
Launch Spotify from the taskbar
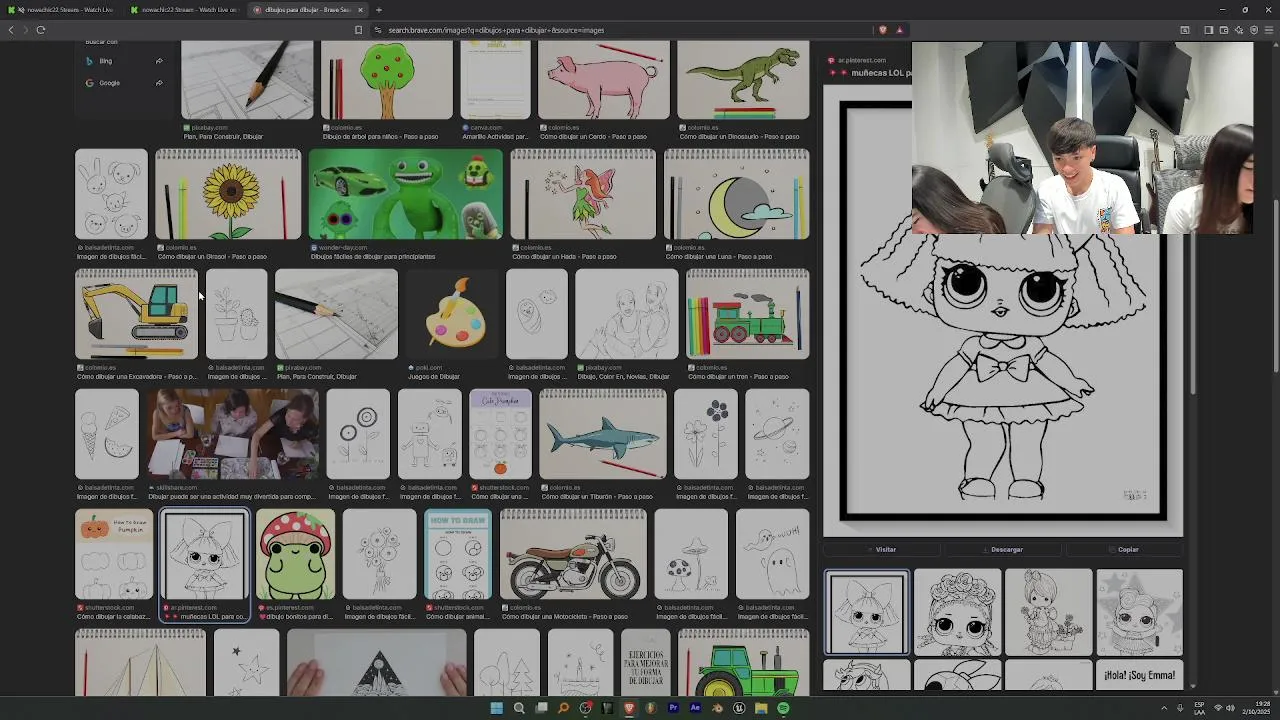click(x=783, y=708)
